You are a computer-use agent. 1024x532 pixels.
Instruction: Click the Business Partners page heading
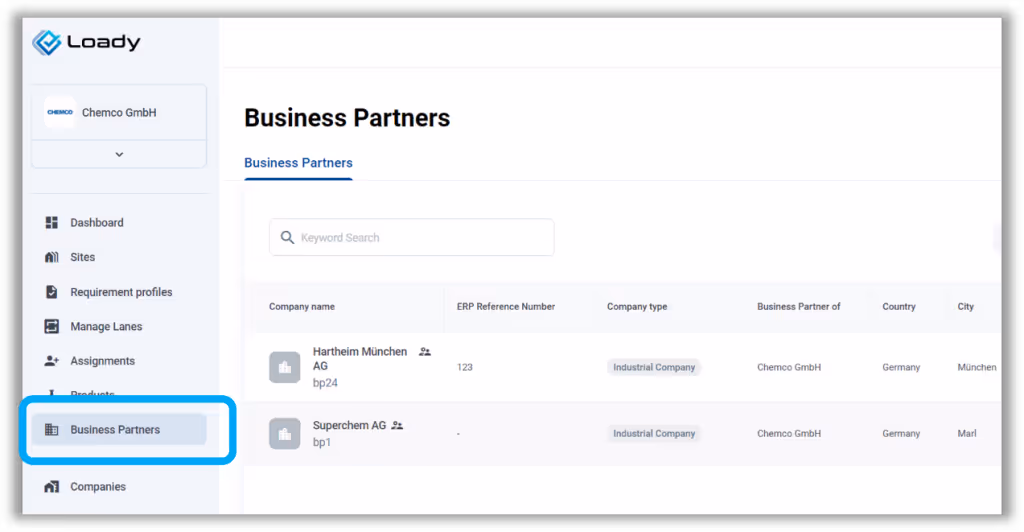(347, 118)
